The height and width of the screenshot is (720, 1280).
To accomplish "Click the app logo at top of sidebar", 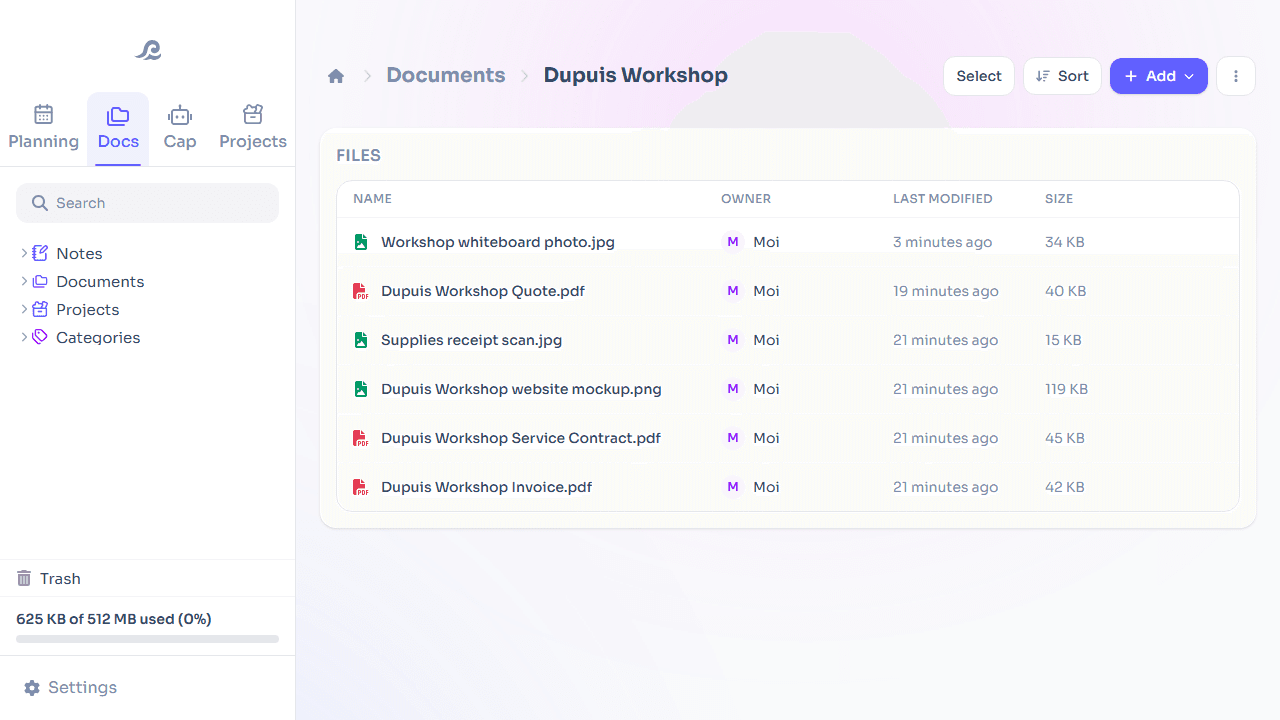I will click(x=148, y=50).
